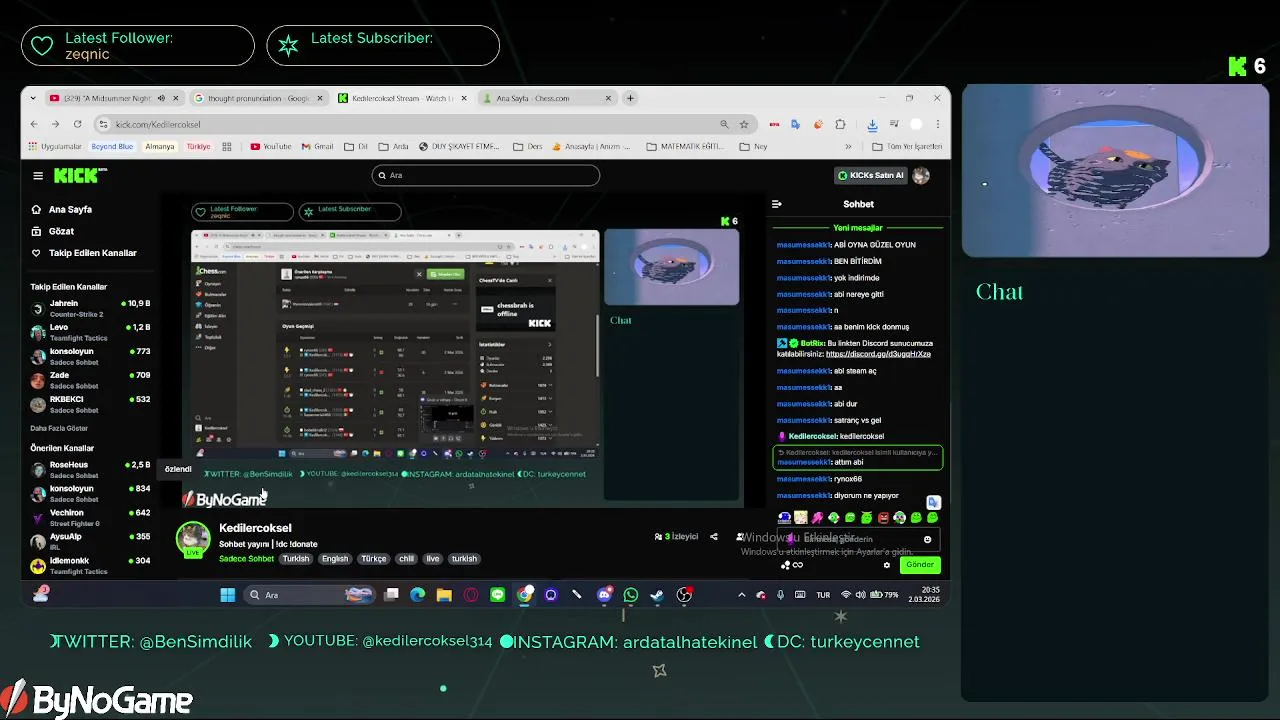This screenshot has width=1280, height=720.
Task: Open Chrome tab search dropdown arrow
Action: coord(34,98)
